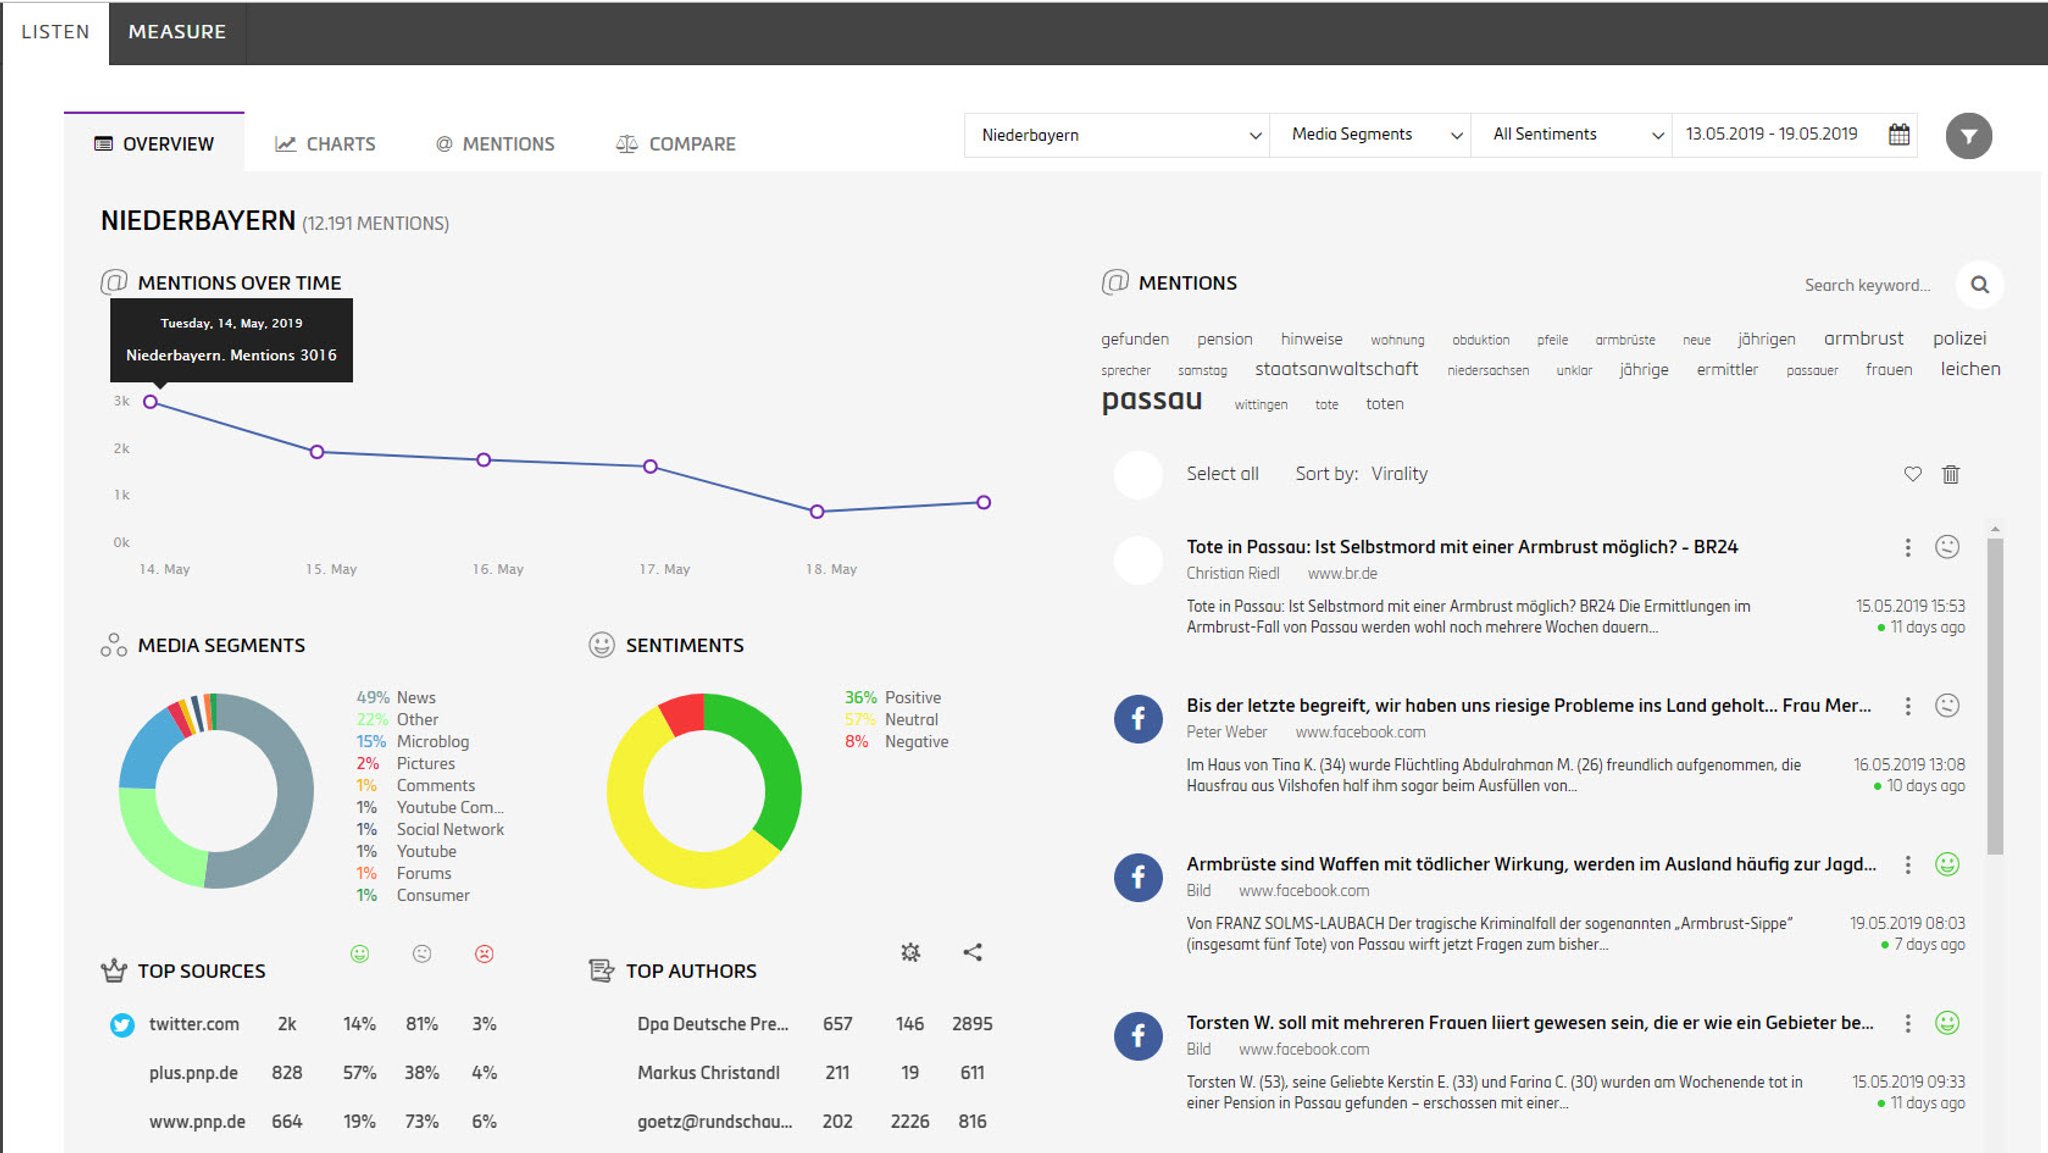Click the mentions list scrollbar thumb
The height and width of the screenshot is (1153, 2048).
tap(1995, 697)
